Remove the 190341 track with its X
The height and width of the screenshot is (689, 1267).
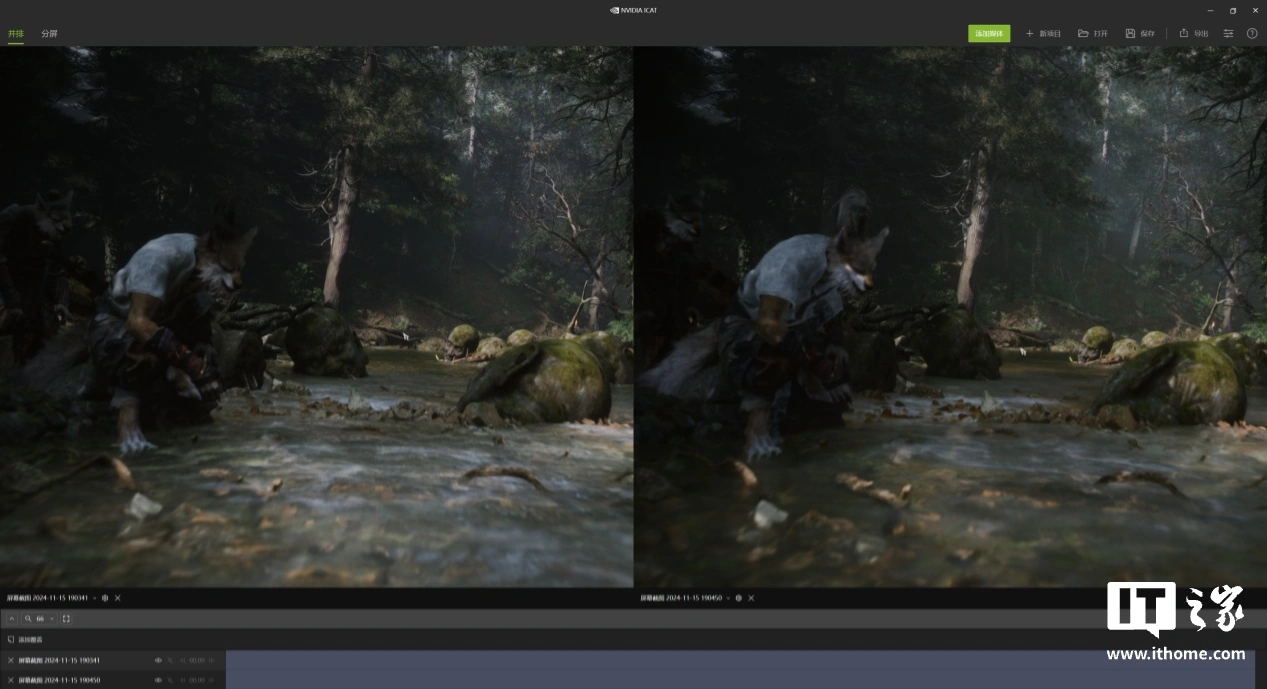11,660
